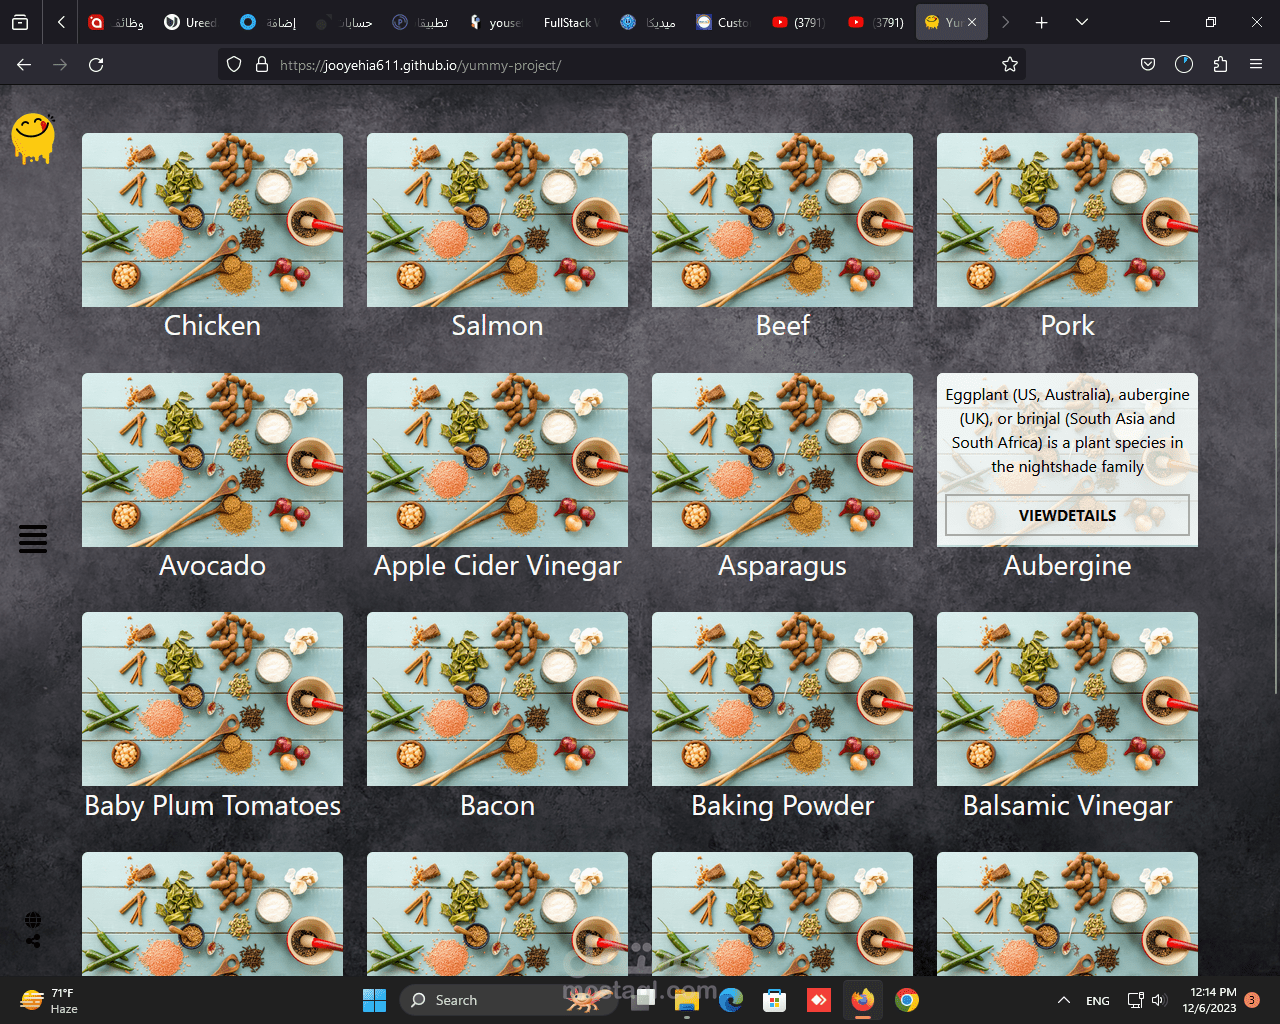This screenshot has width=1280, height=1024.
Task: Open the Baking Powder image
Action: [x=782, y=699]
